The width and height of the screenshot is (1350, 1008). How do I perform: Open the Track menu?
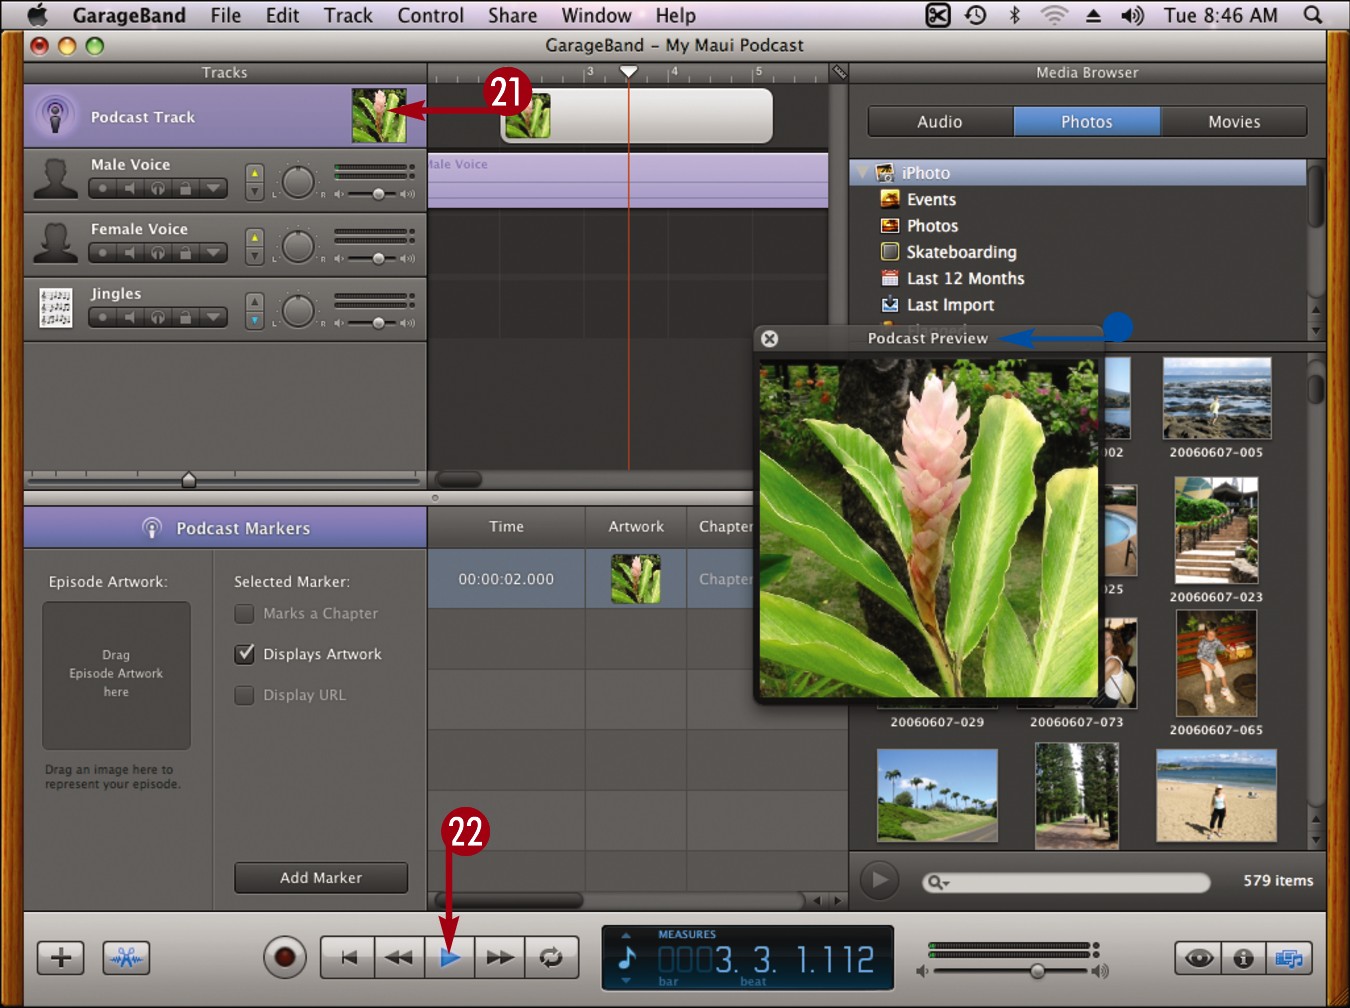click(348, 15)
